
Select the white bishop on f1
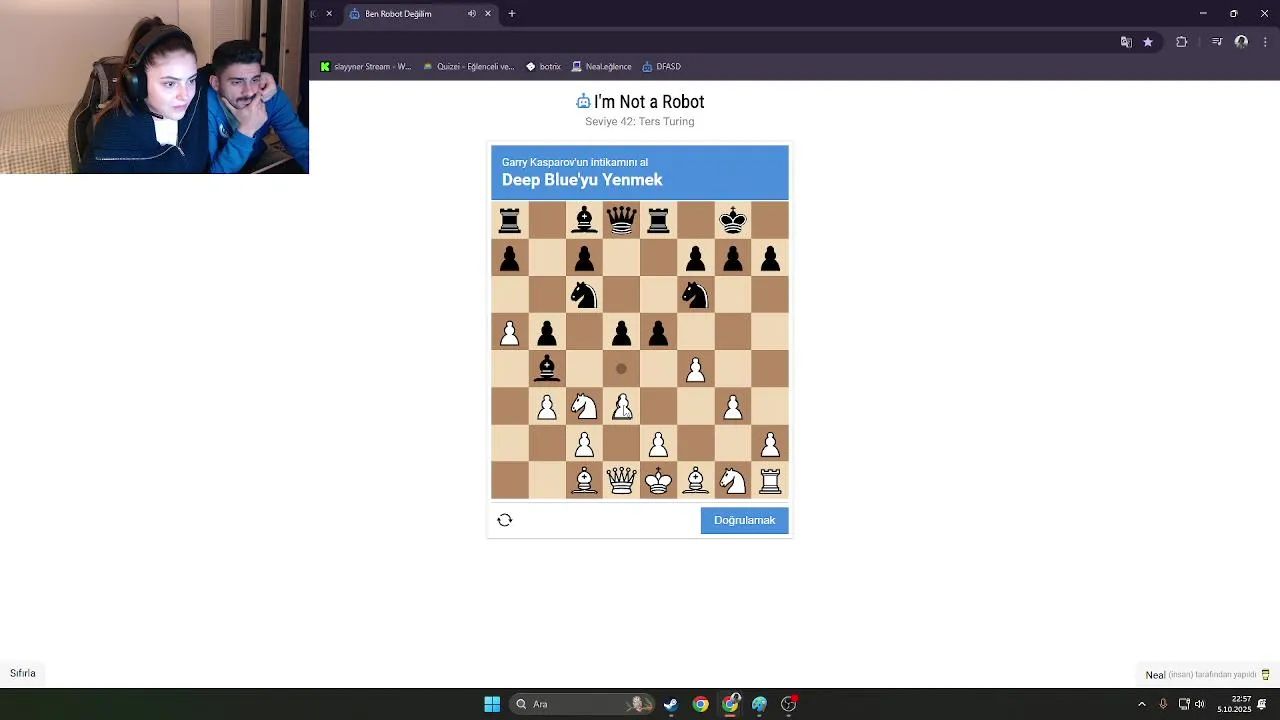696,481
